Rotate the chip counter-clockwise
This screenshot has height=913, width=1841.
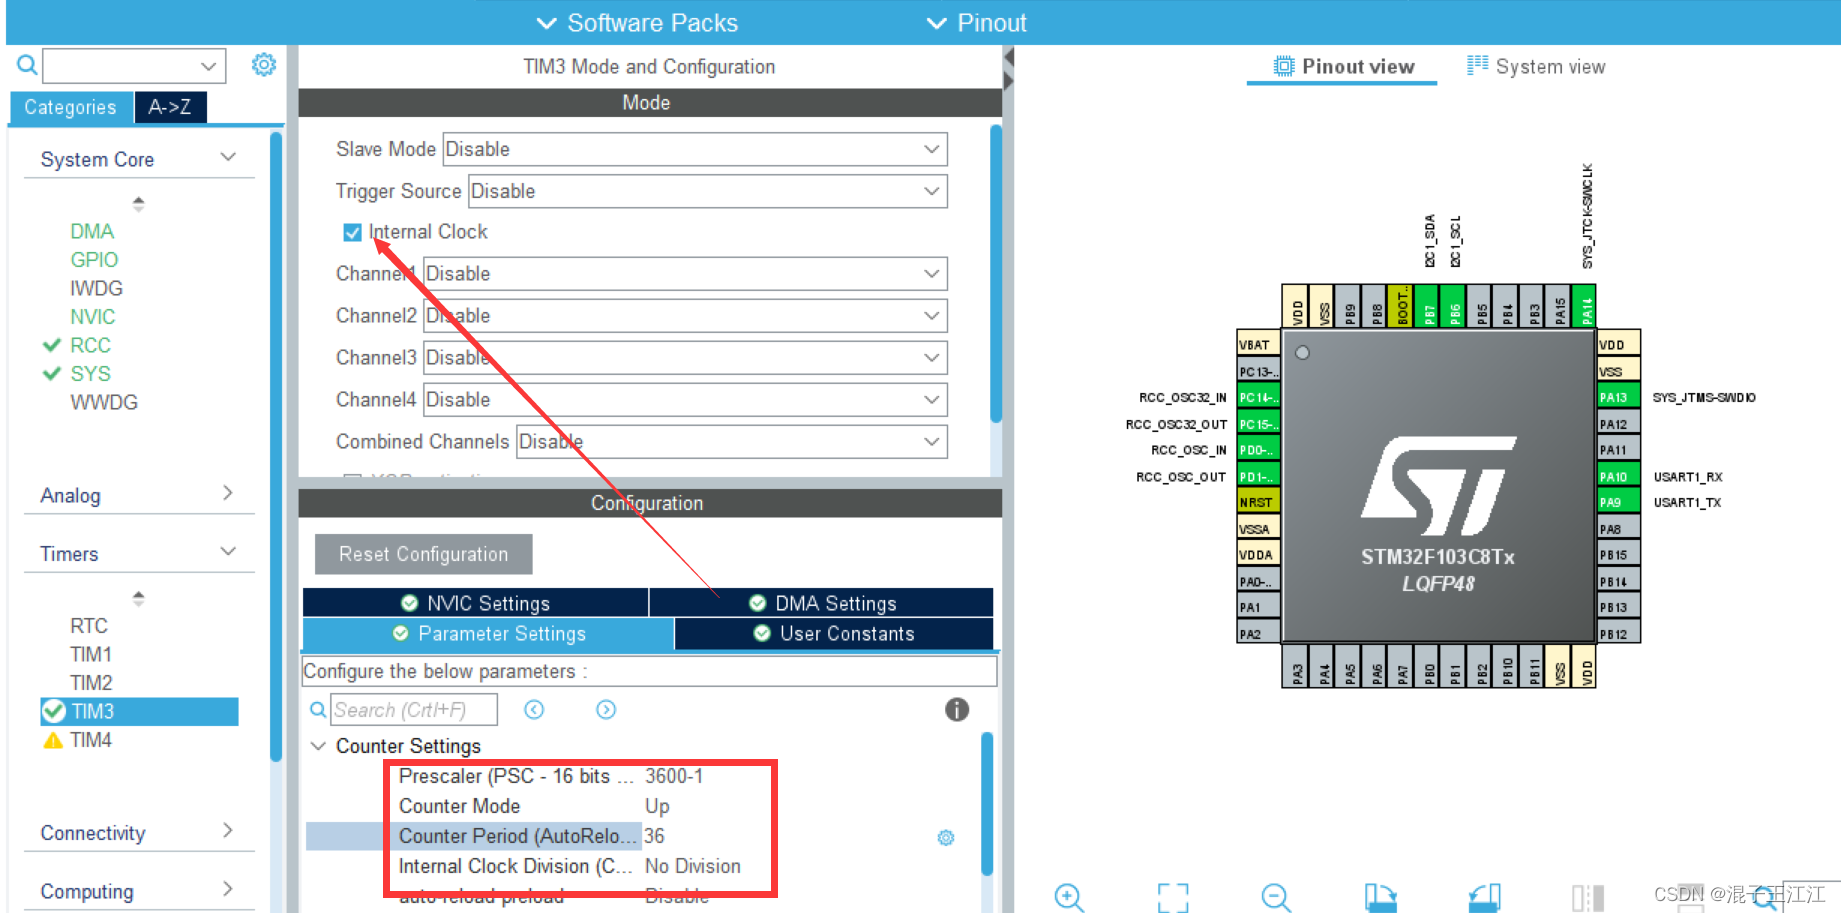pos(1485,897)
